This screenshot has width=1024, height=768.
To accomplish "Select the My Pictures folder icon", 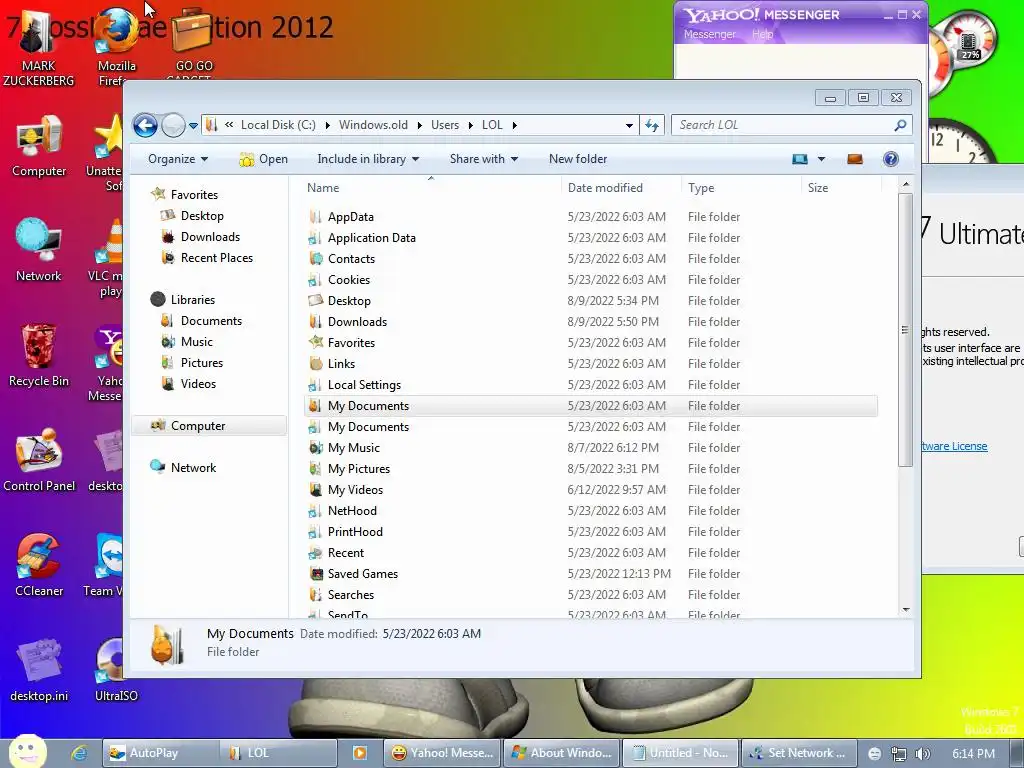I will [315, 468].
